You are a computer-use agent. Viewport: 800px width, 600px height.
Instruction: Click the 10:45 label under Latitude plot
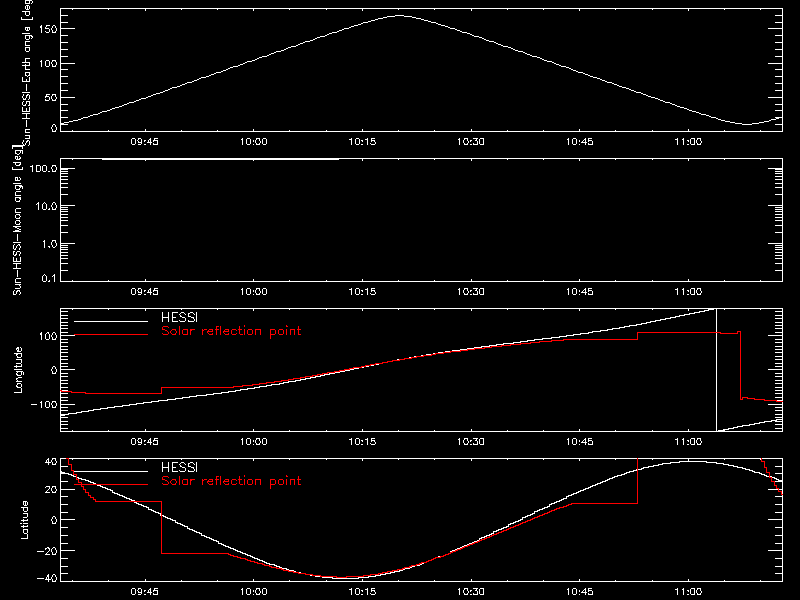click(580, 592)
